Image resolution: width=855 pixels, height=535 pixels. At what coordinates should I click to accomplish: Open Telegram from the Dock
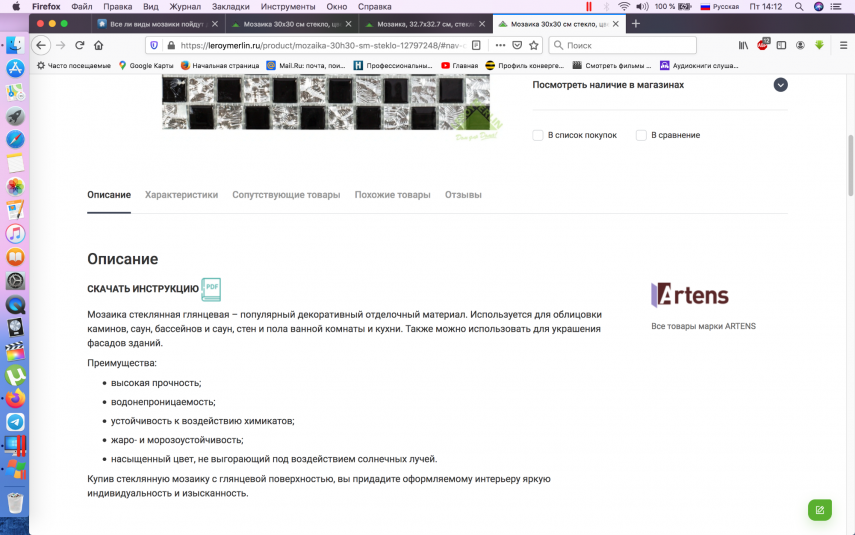[x=15, y=422]
